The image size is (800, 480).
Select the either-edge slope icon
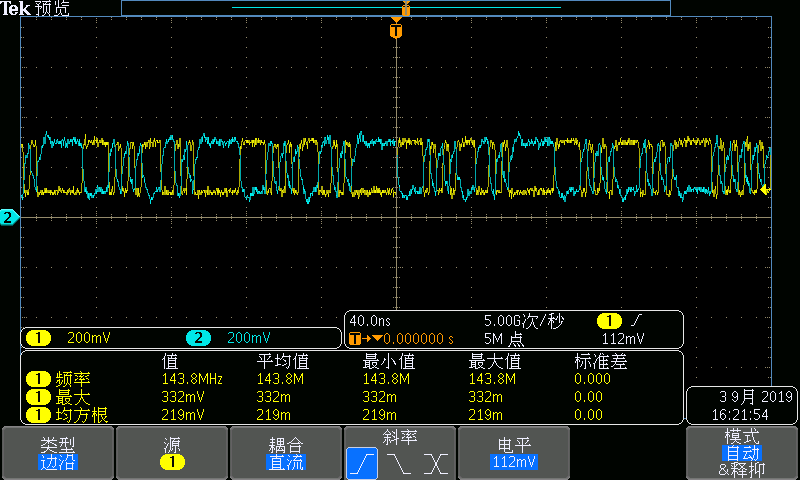tap(436, 464)
